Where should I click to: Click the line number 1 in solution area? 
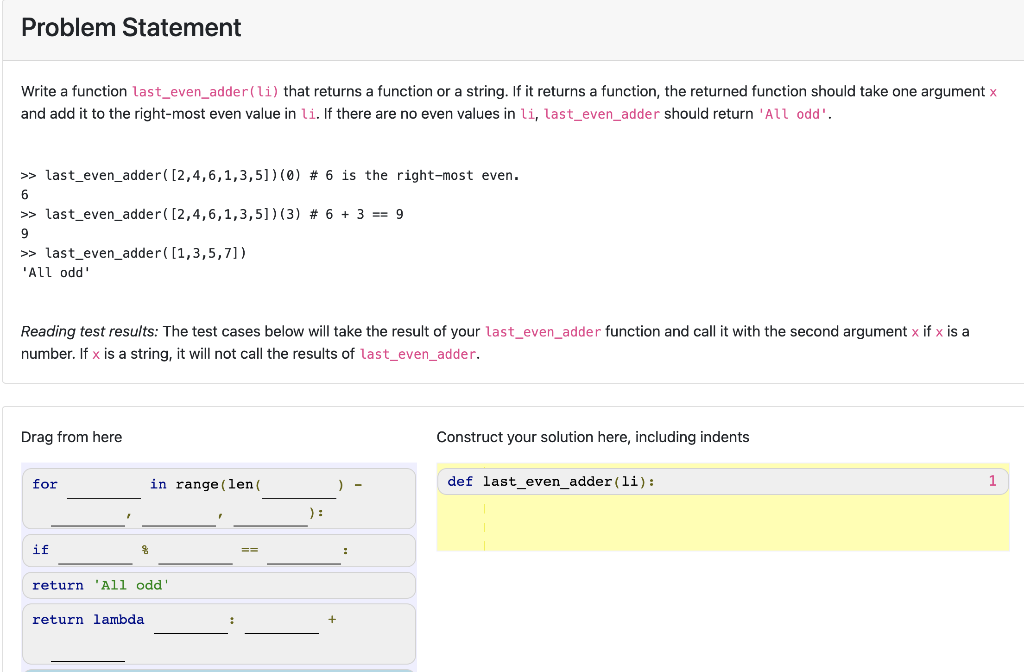tap(993, 481)
